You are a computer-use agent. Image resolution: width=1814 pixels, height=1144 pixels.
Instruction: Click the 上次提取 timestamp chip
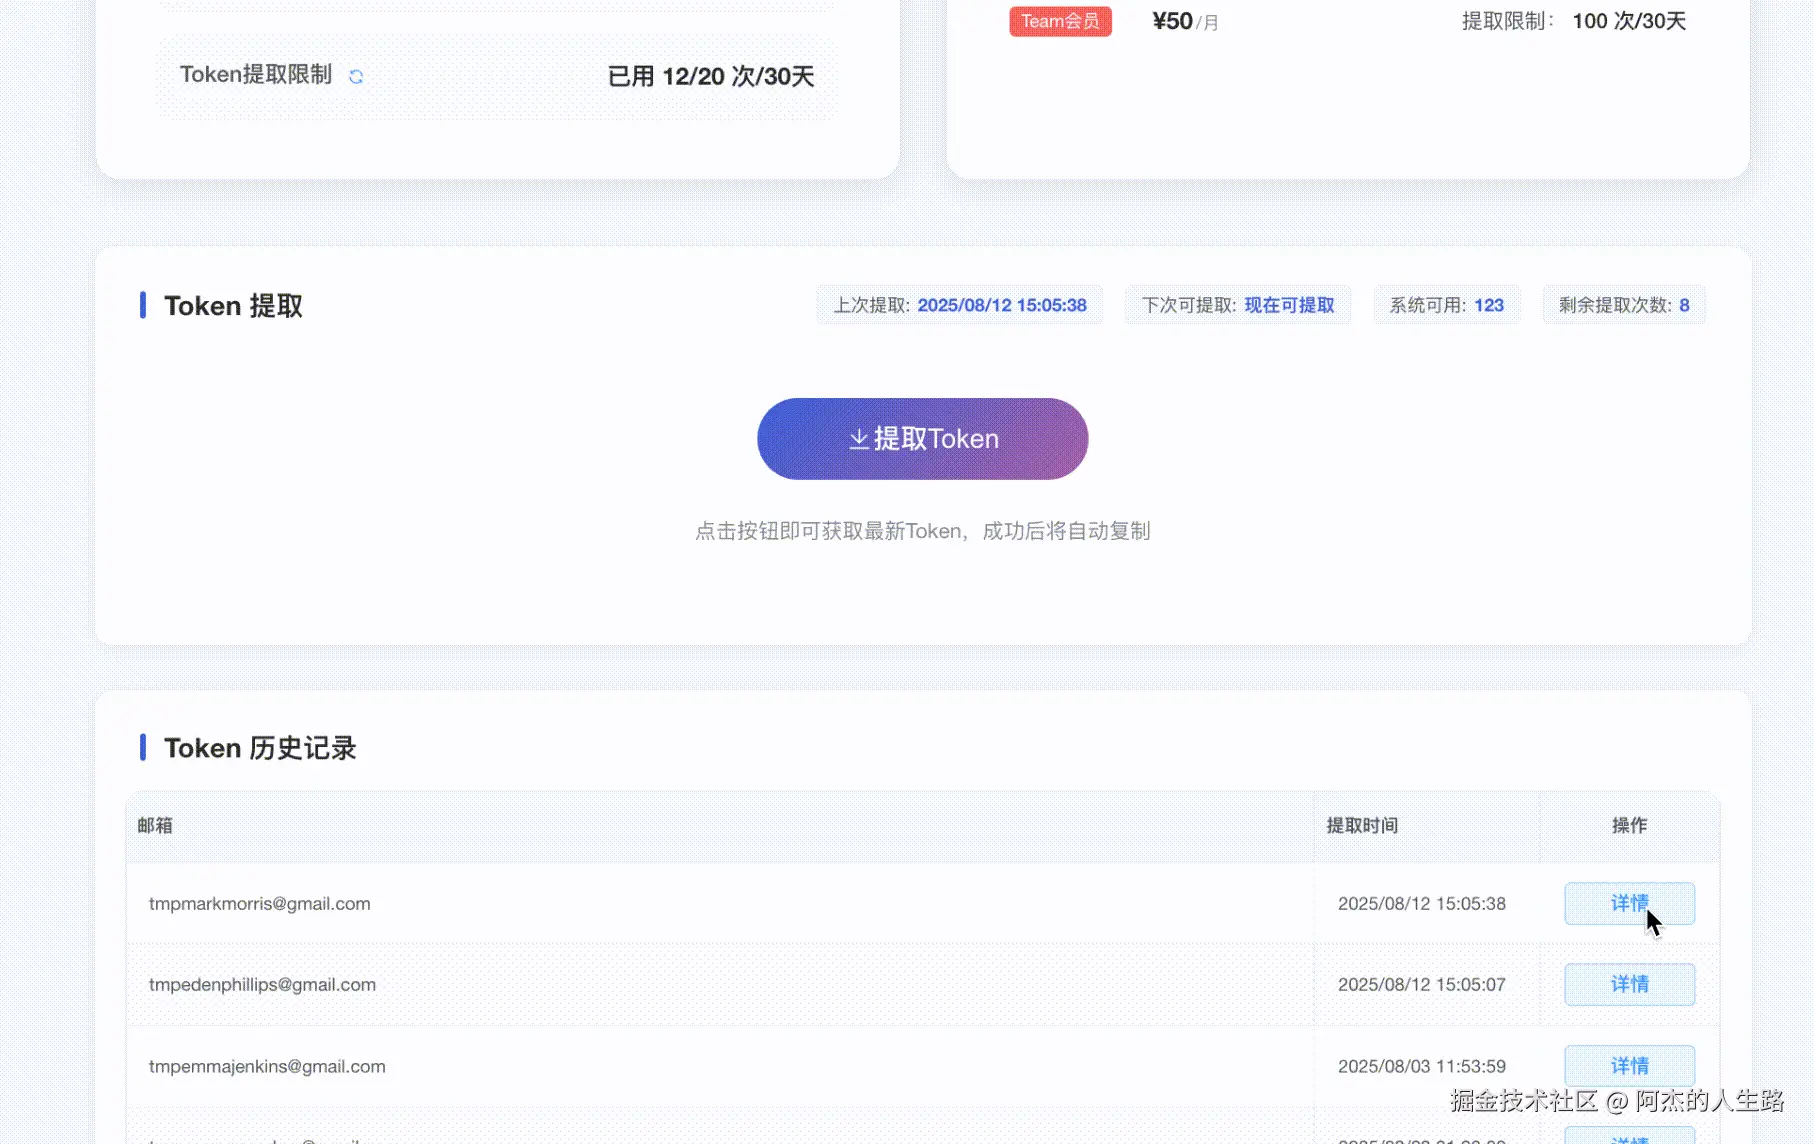tap(959, 305)
